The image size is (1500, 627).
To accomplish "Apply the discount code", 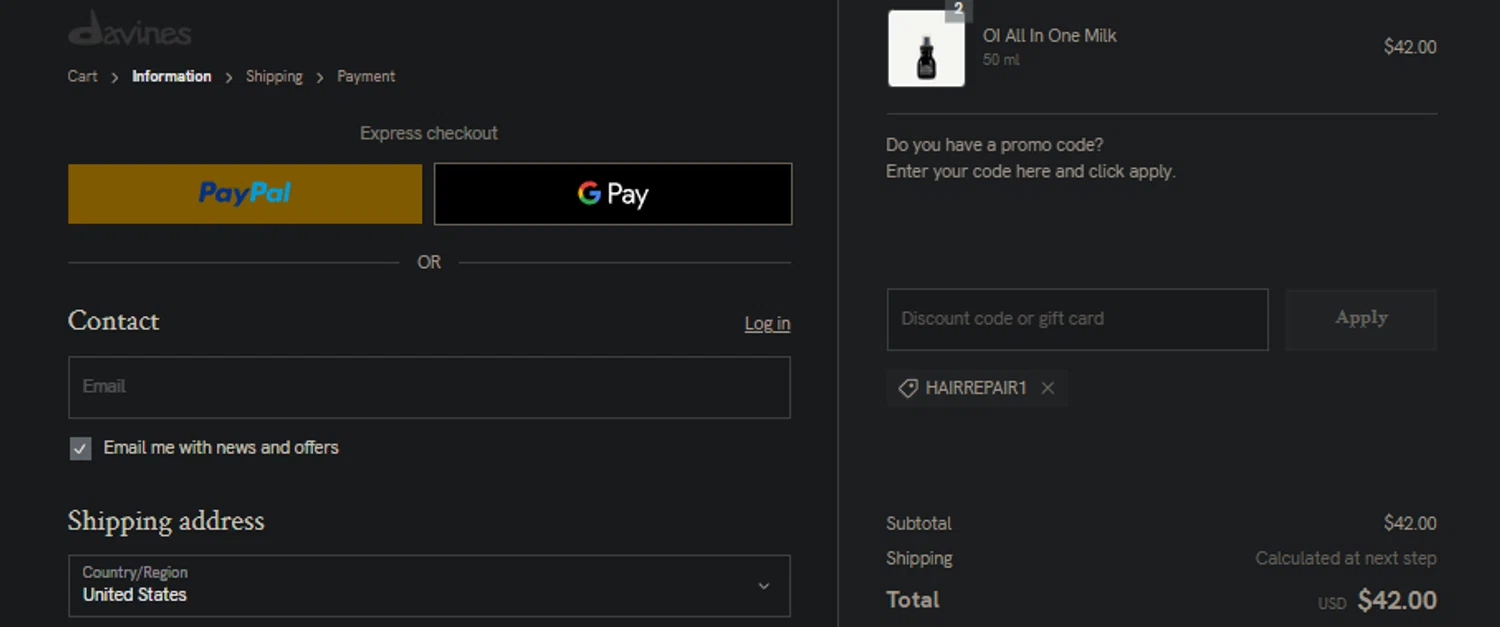I will (1361, 319).
